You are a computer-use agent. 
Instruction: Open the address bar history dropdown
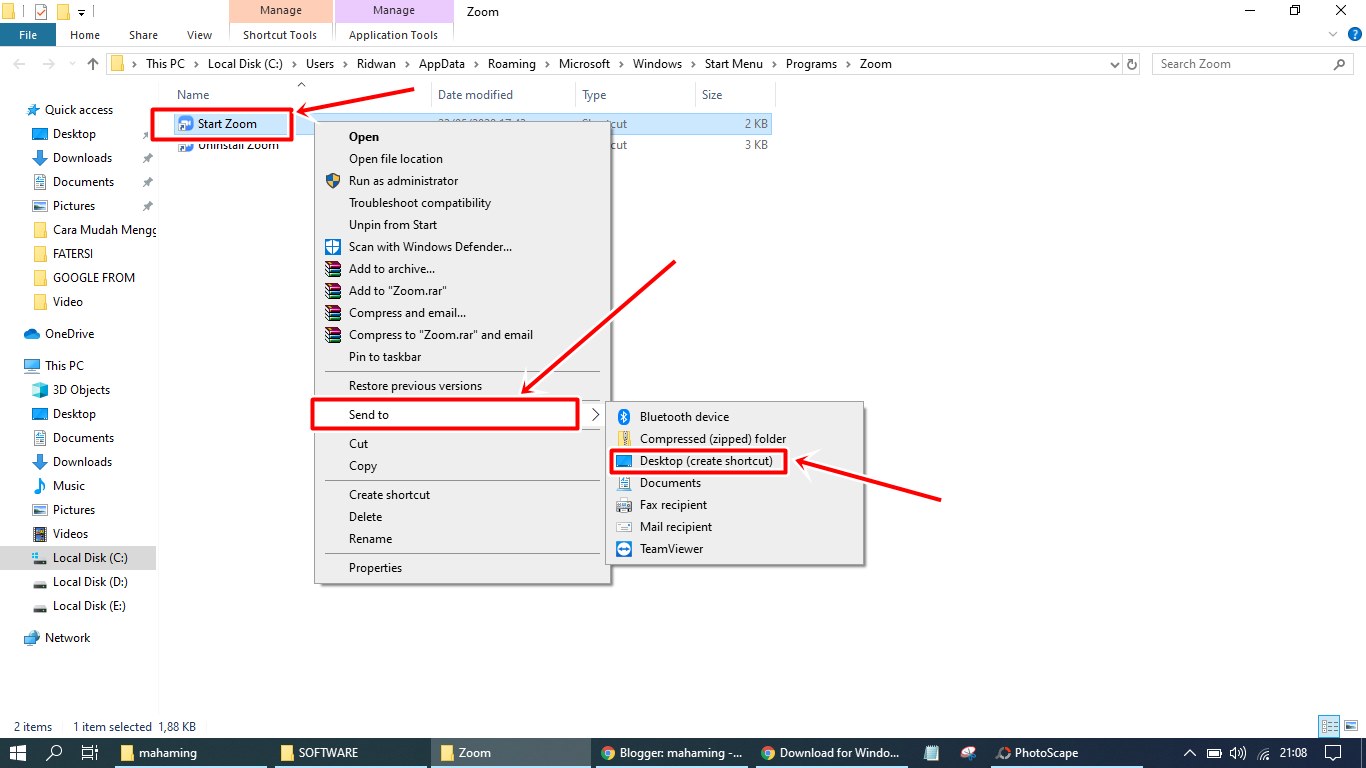1115,64
